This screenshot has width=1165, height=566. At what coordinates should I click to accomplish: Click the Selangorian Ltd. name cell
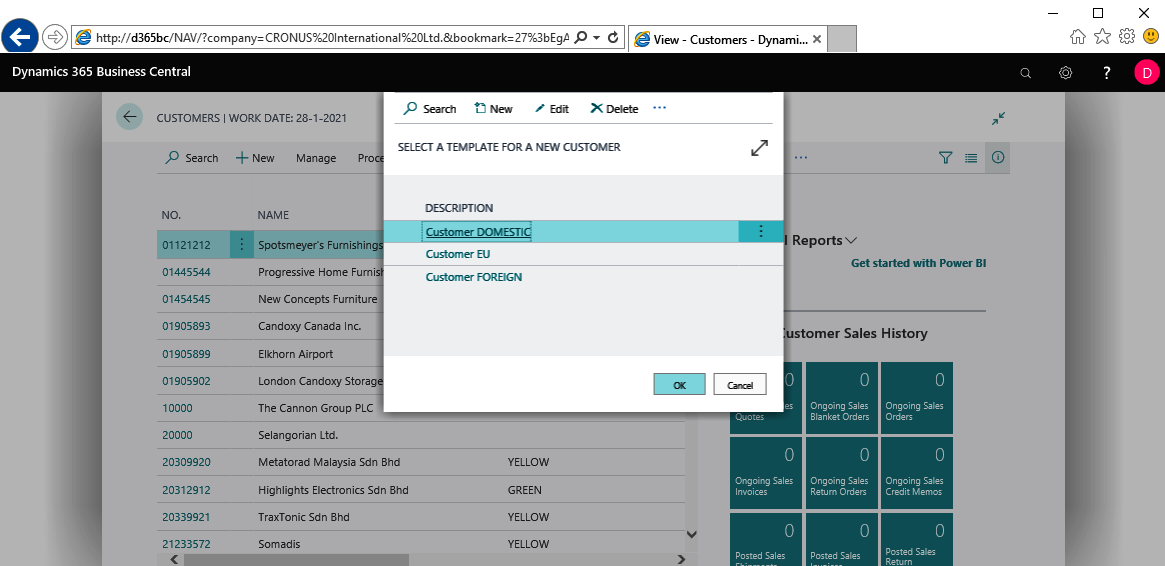tap(298, 435)
